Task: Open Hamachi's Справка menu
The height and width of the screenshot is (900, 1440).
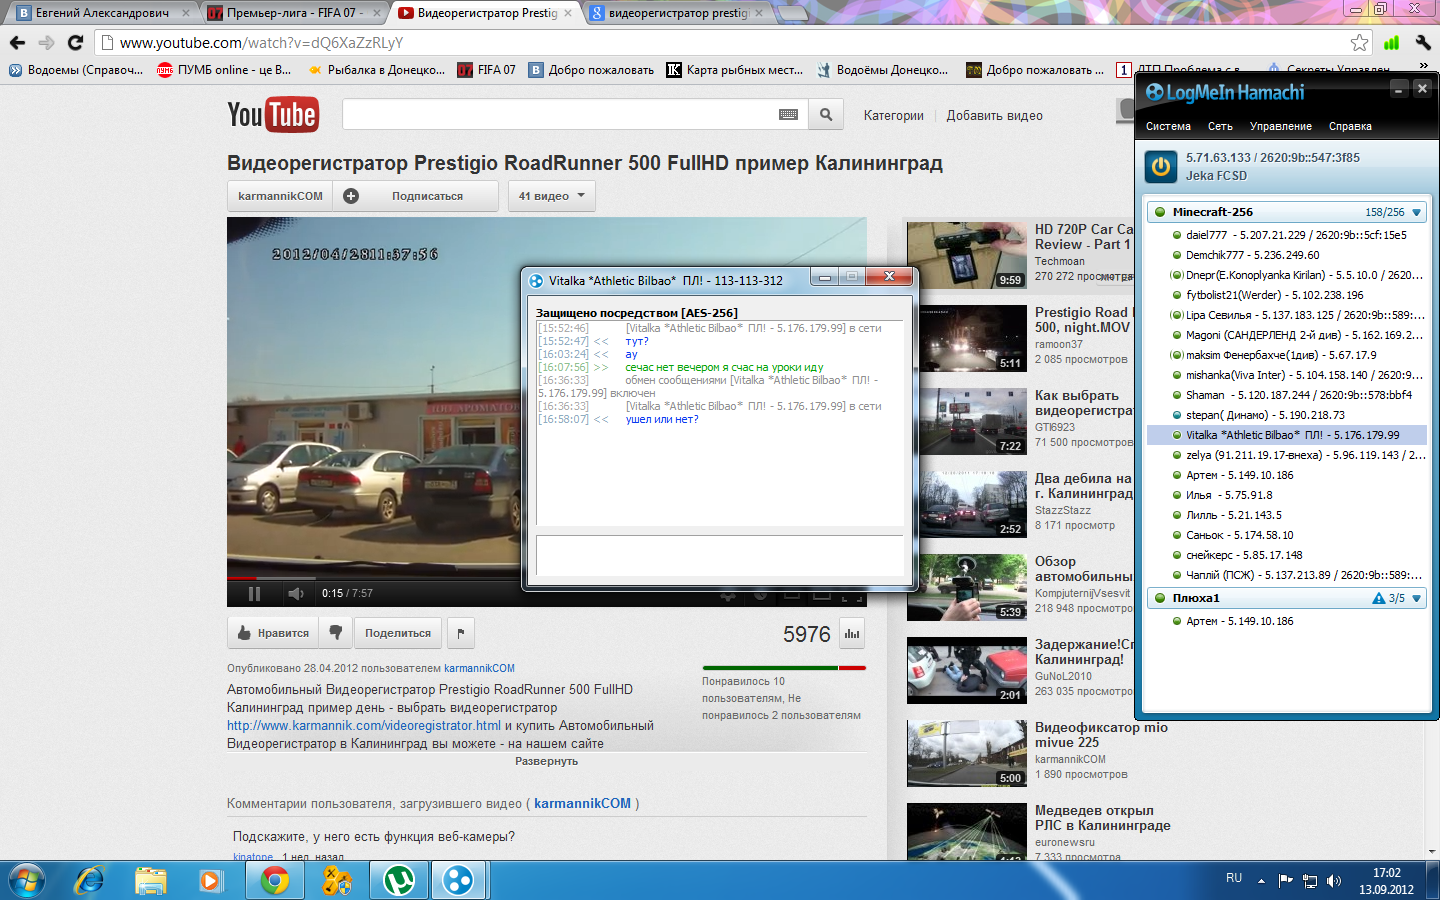Action: tap(1350, 126)
